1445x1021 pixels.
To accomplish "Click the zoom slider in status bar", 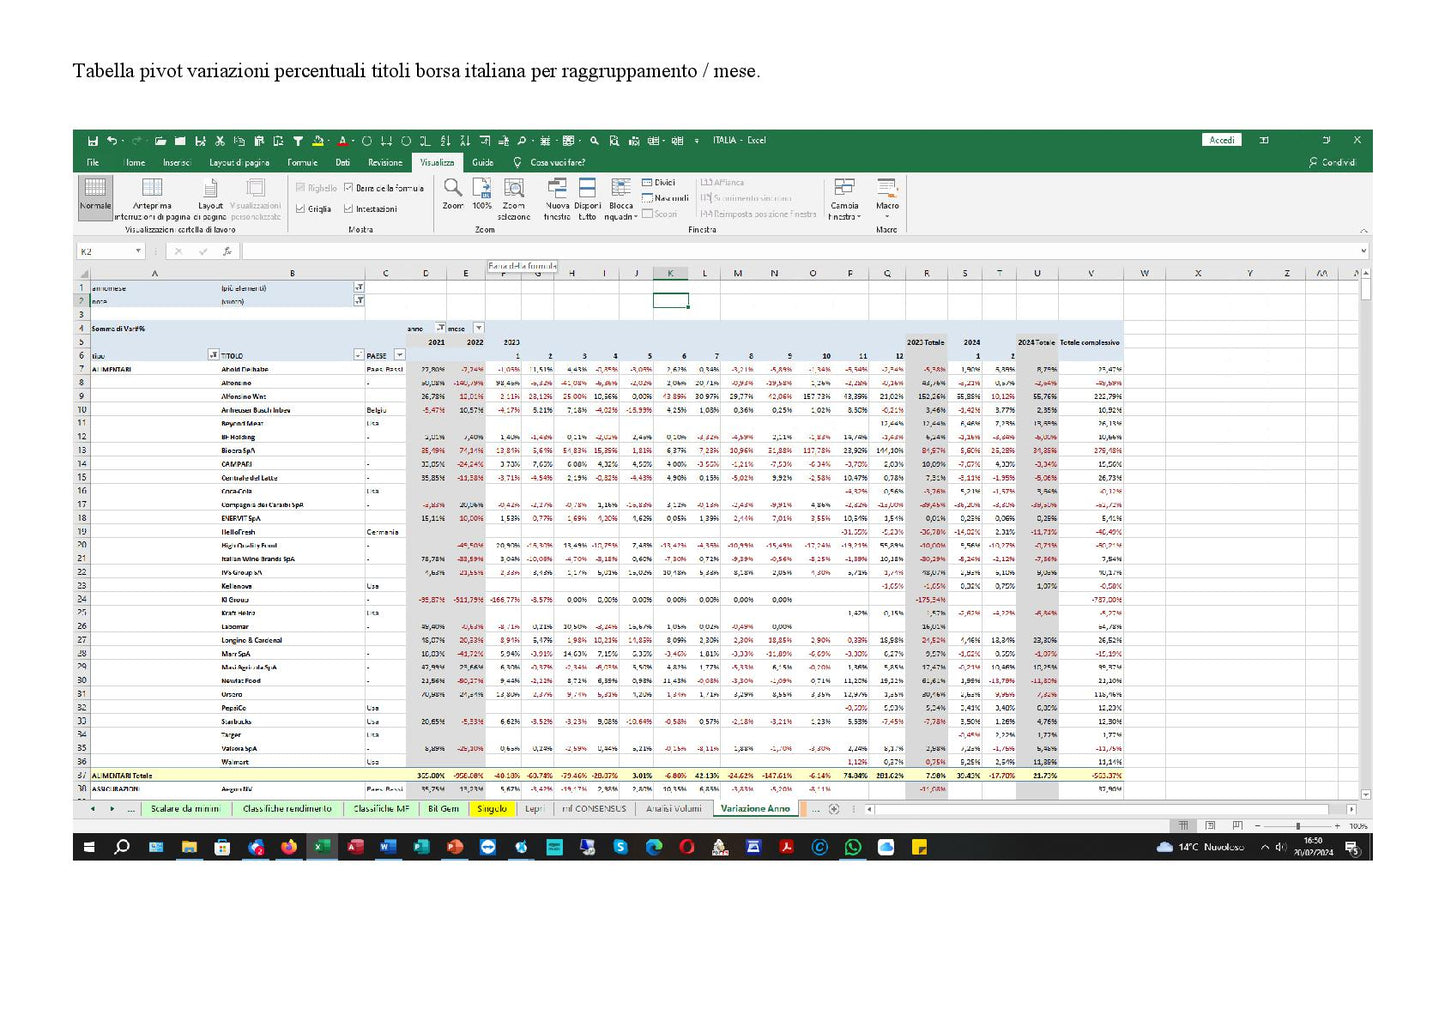I will point(1298,826).
